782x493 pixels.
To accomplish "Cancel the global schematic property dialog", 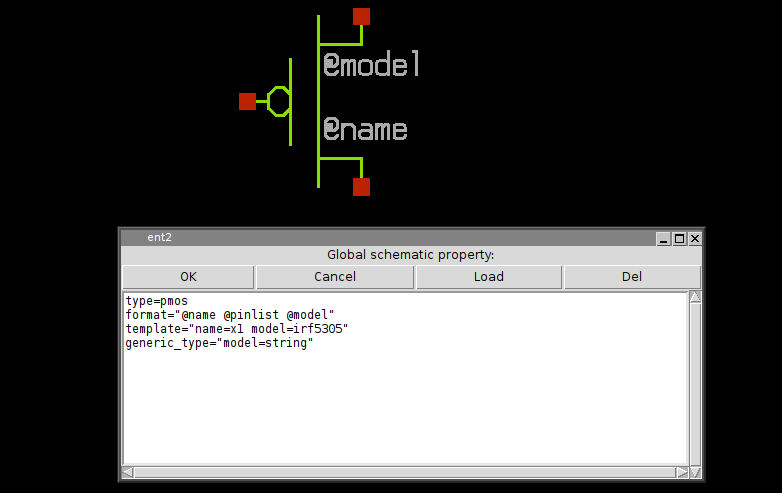I will coord(335,277).
